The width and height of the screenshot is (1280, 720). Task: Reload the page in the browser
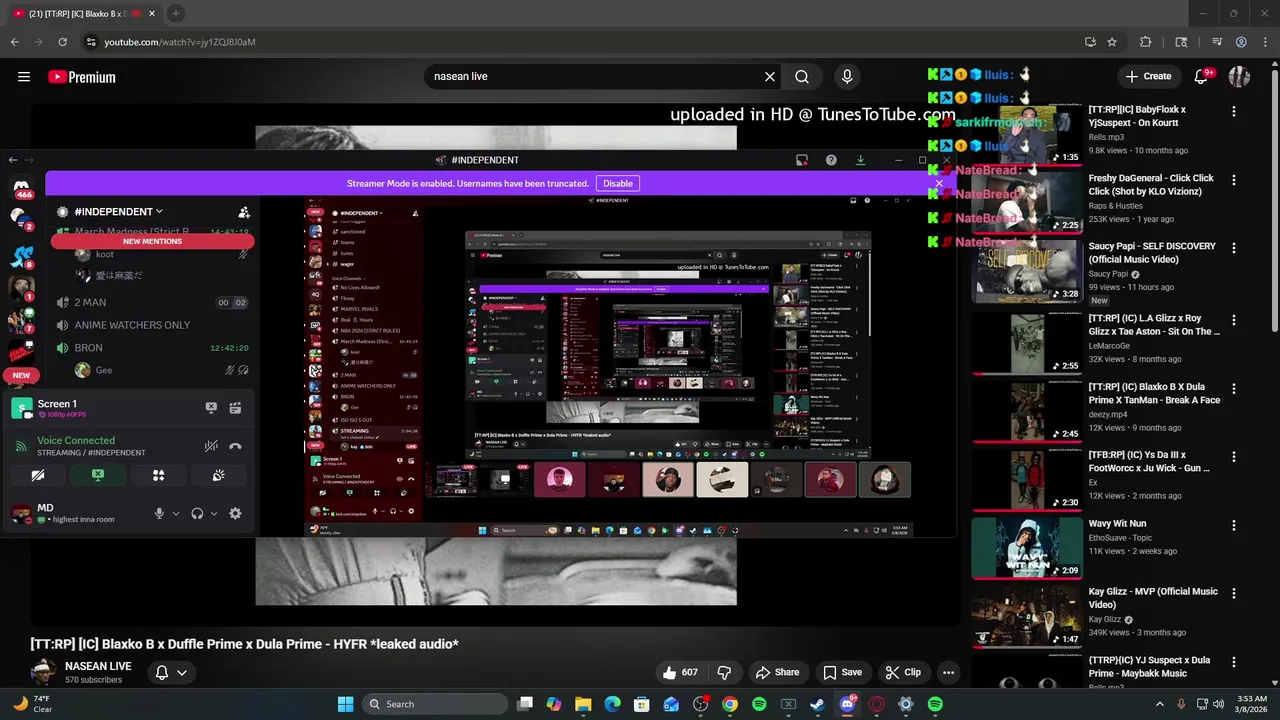pos(62,42)
